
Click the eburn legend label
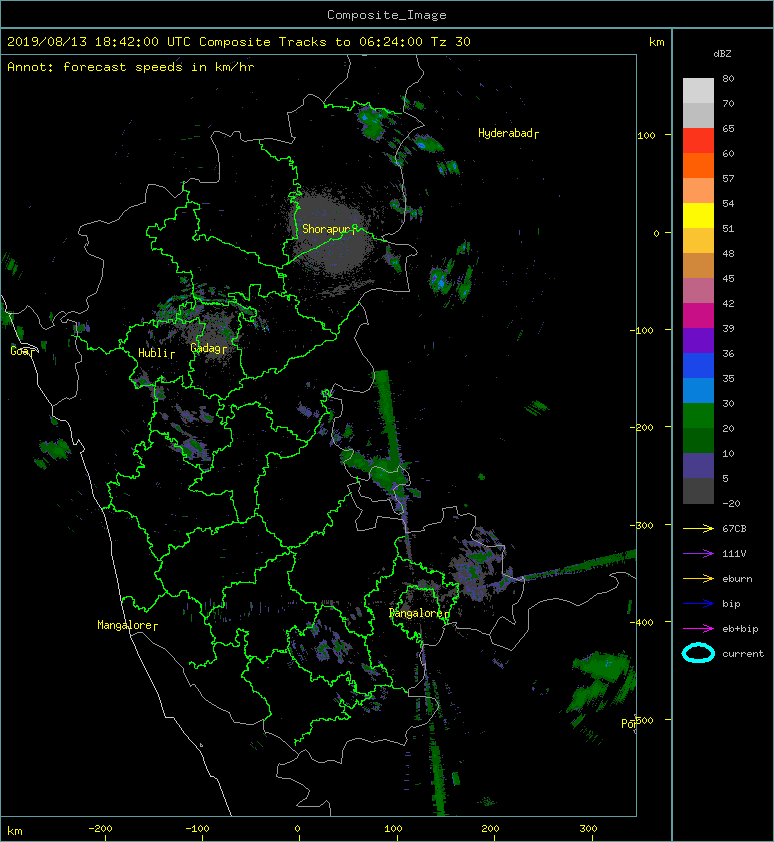pos(737,579)
